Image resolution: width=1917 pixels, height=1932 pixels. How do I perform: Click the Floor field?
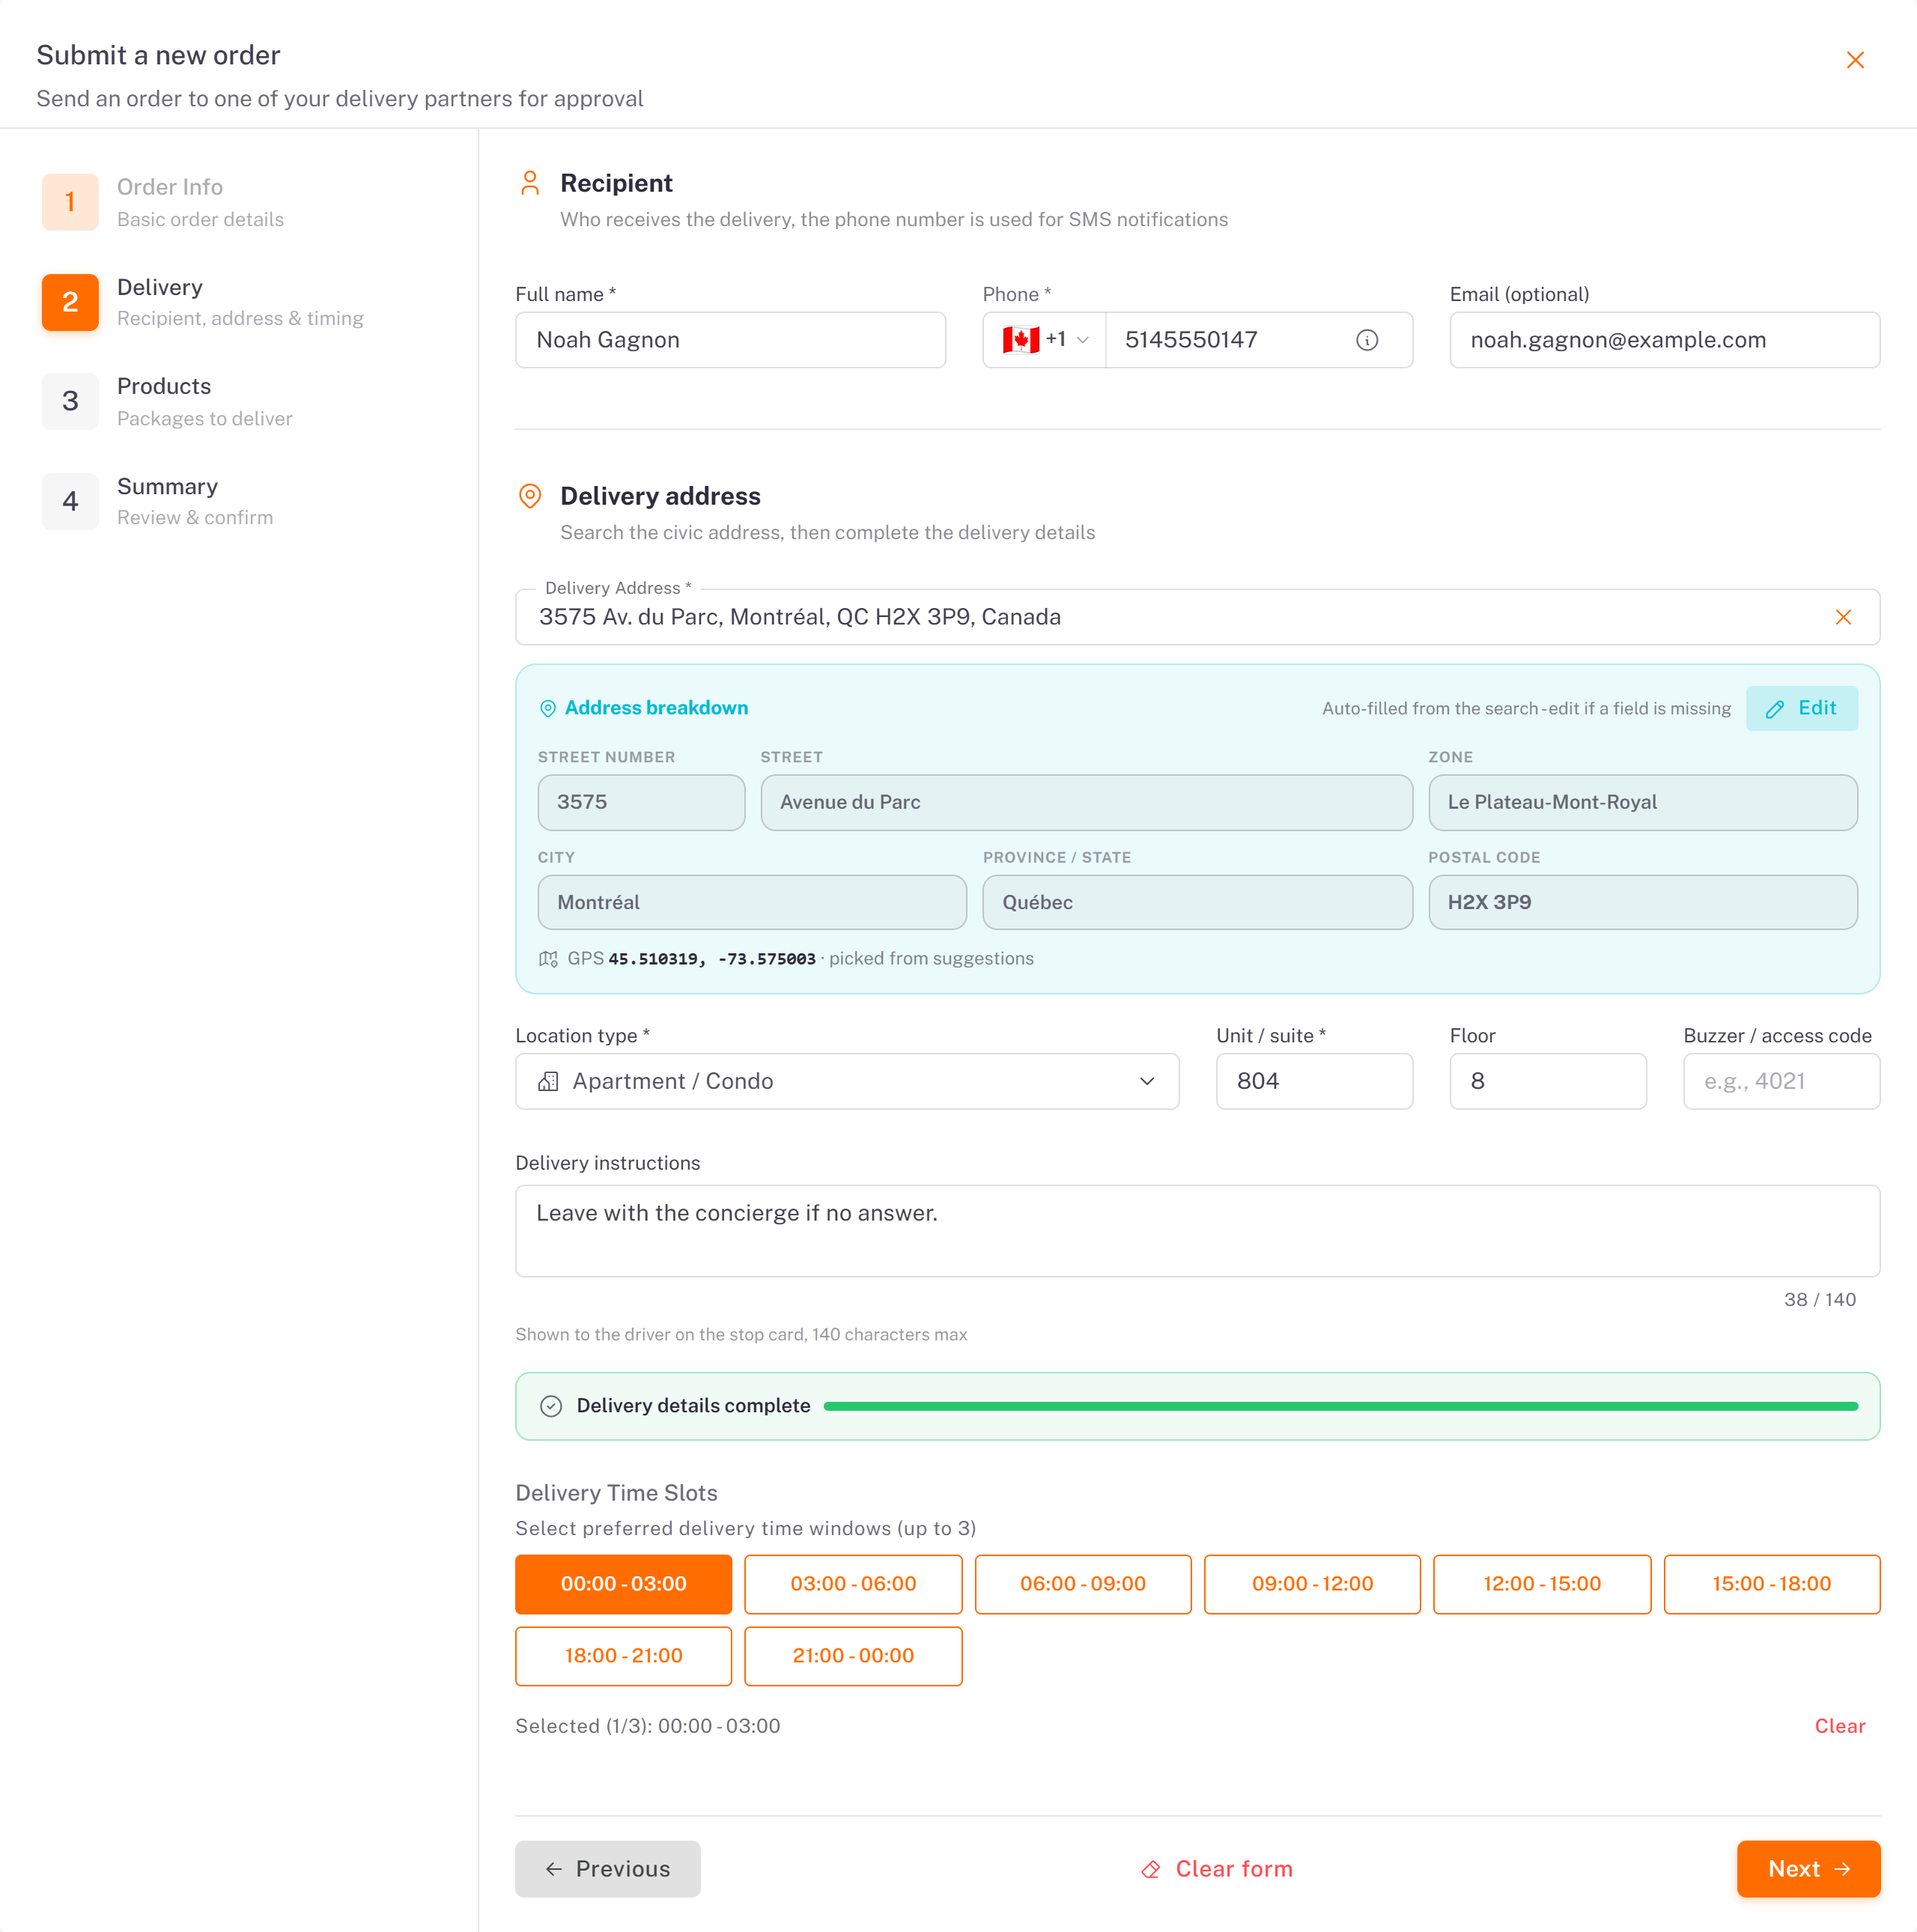pyautogui.click(x=1547, y=1081)
